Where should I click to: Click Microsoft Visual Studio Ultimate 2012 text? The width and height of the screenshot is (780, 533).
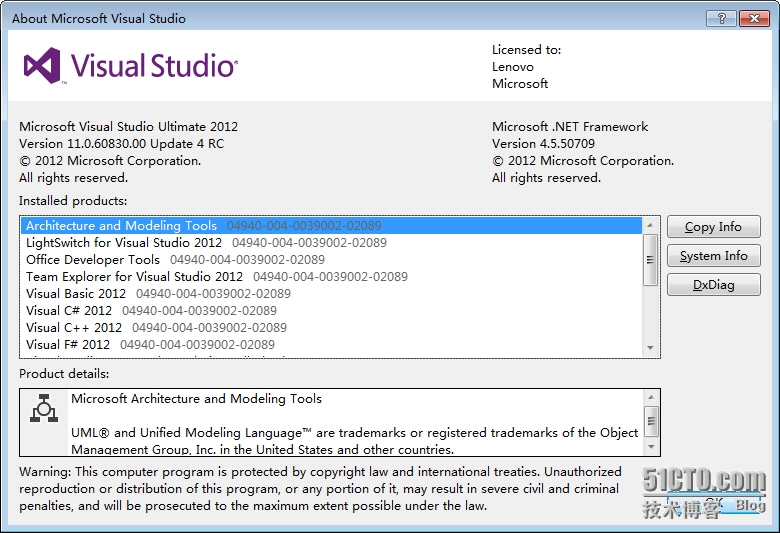pyautogui.click(x=128, y=127)
